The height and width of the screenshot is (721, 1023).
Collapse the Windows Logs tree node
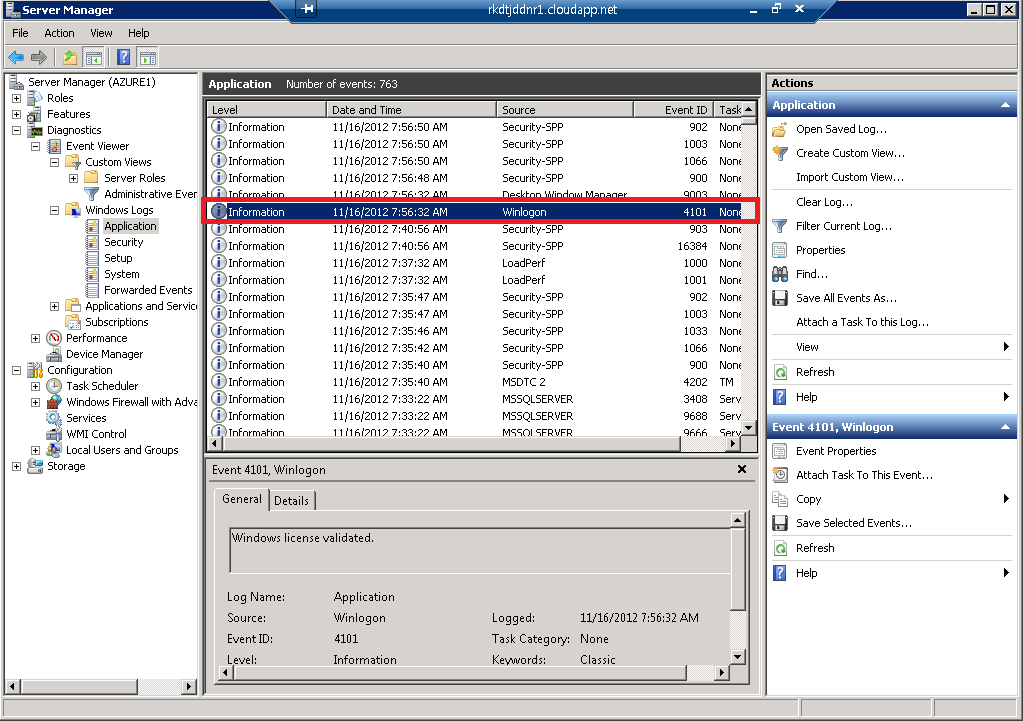tap(55, 210)
